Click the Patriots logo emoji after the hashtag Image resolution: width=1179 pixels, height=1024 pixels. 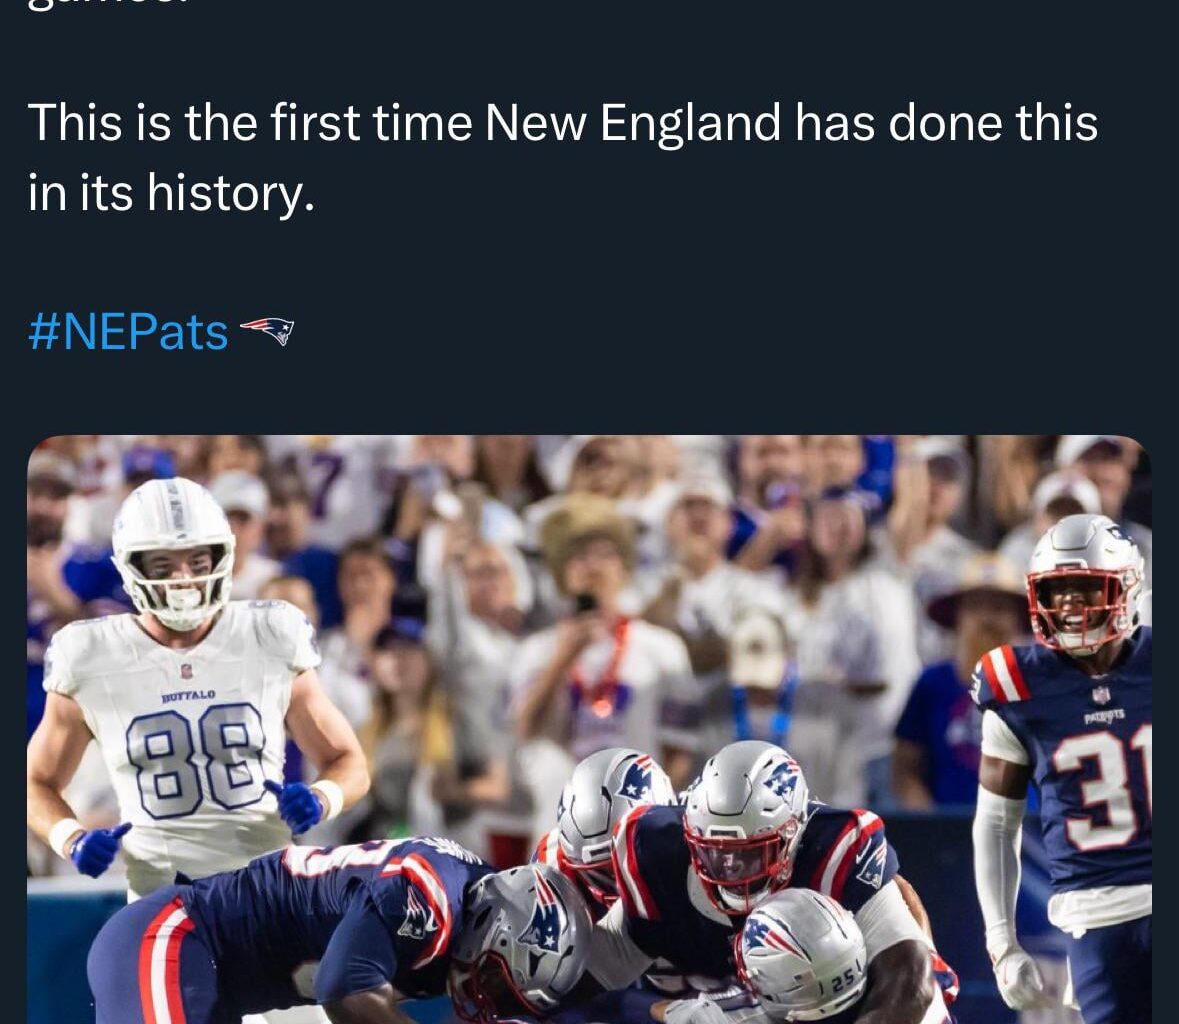tap(267, 329)
